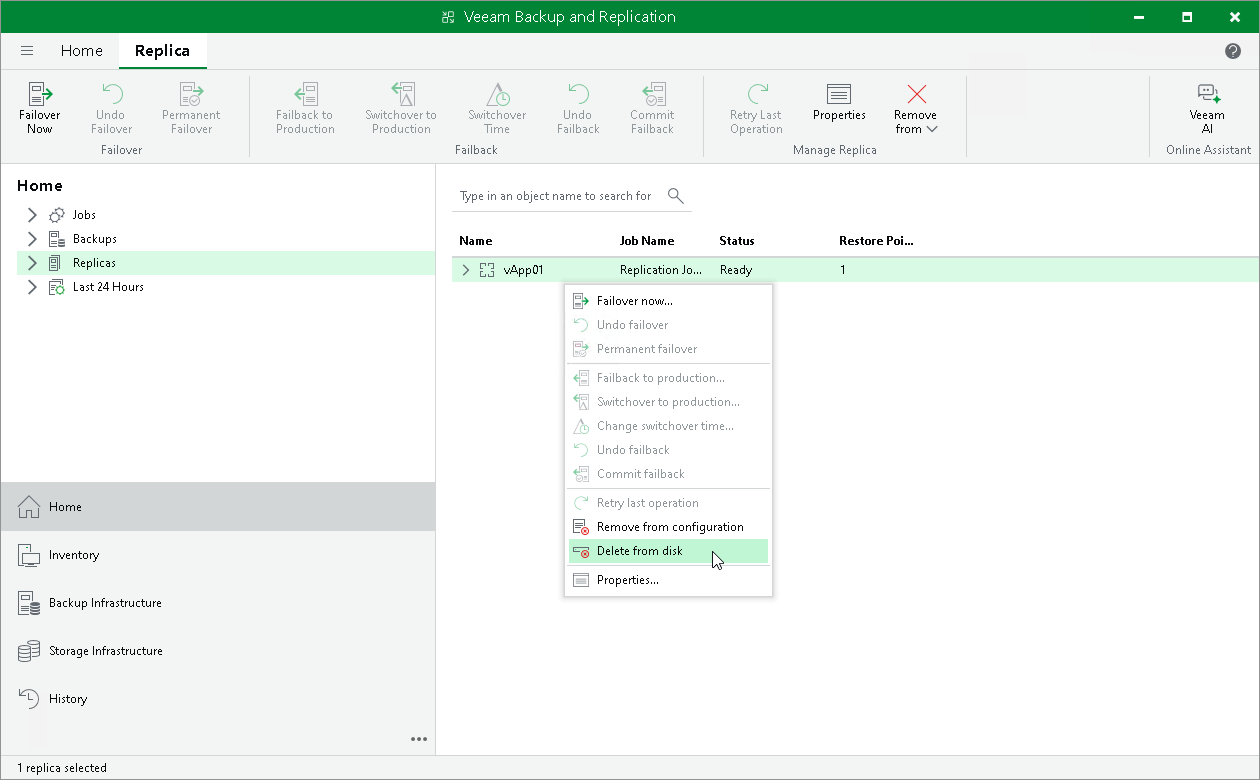Choose Undo failback in context menu
Viewport: 1260px width, 780px height.
[668, 450]
